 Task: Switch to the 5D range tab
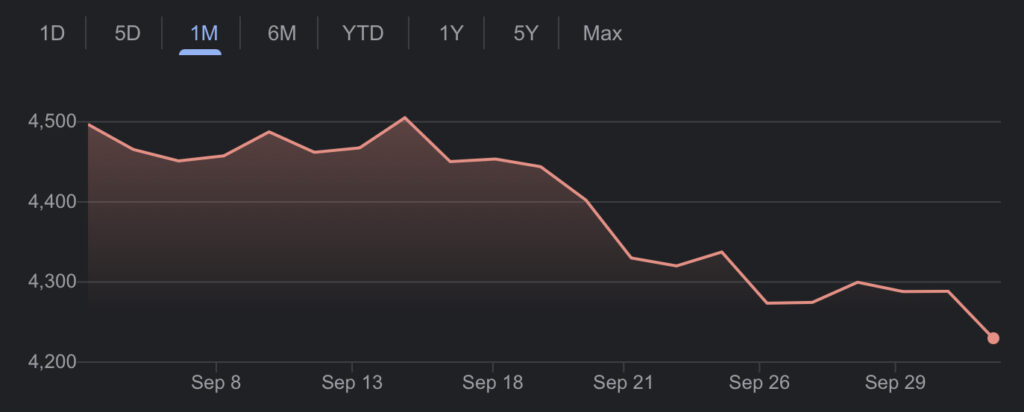click(x=127, y=33)
